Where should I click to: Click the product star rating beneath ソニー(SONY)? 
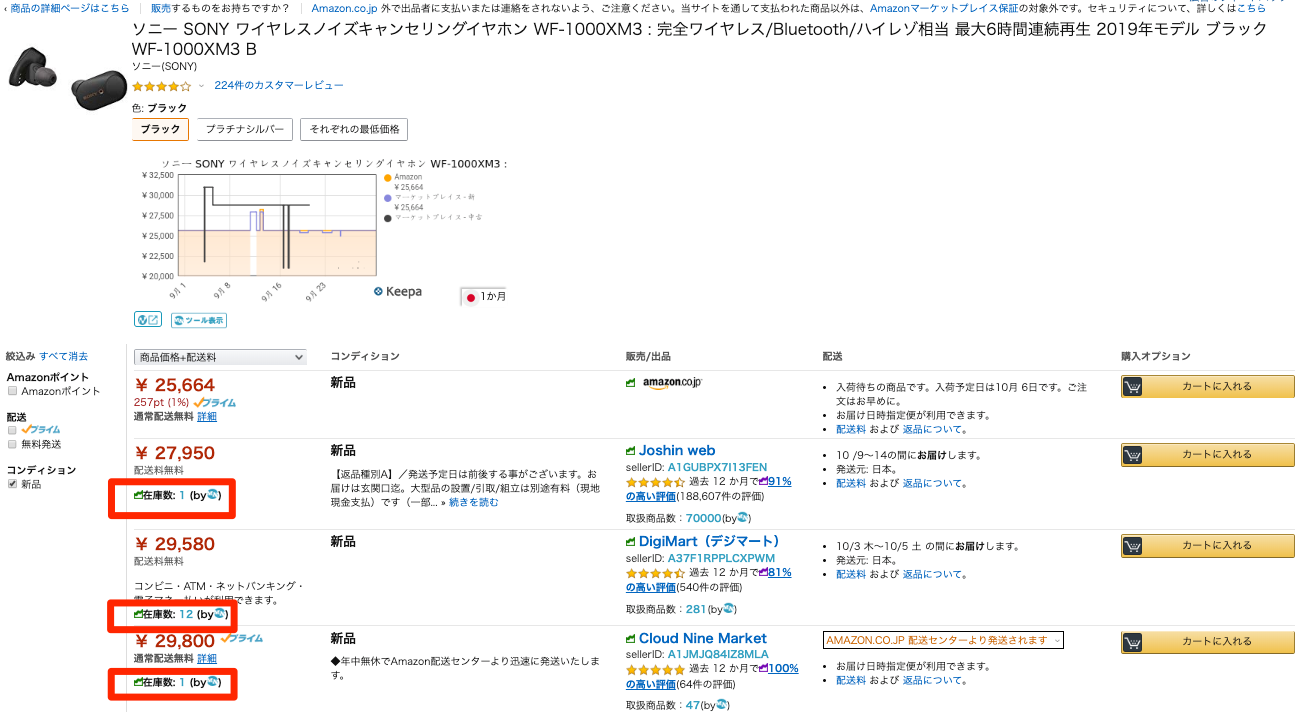[161, 86]
